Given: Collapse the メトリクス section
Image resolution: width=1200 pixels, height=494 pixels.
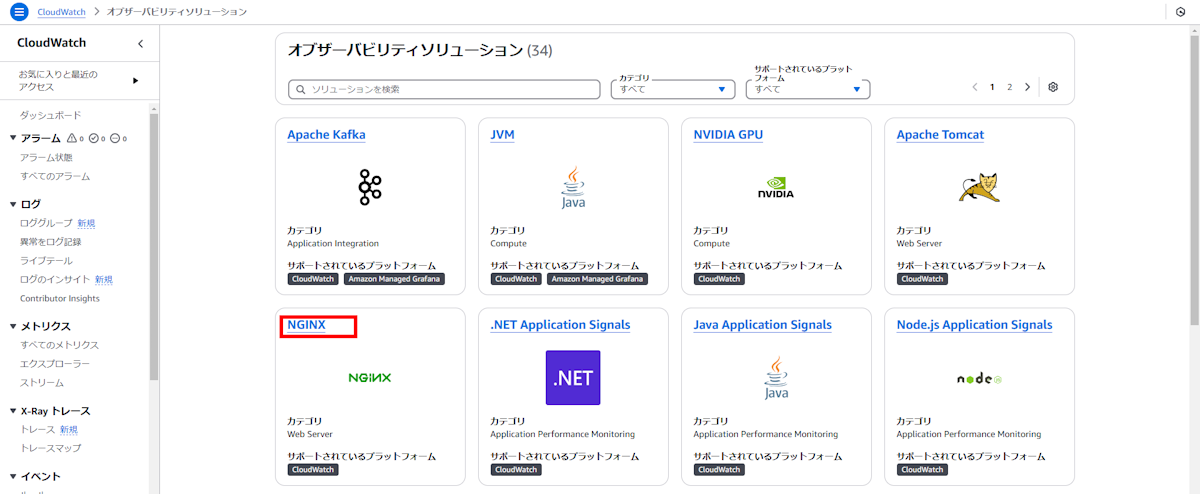Looking at the screenshot, I should click(13, 326).
